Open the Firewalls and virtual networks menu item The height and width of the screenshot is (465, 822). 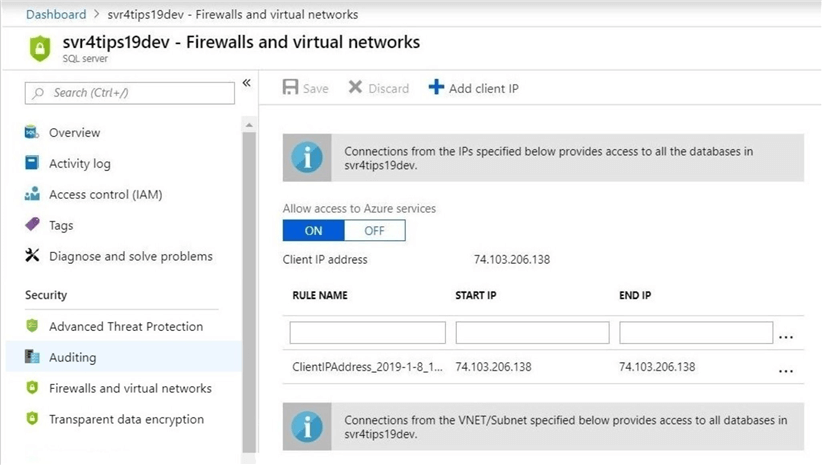coord(130,388)
